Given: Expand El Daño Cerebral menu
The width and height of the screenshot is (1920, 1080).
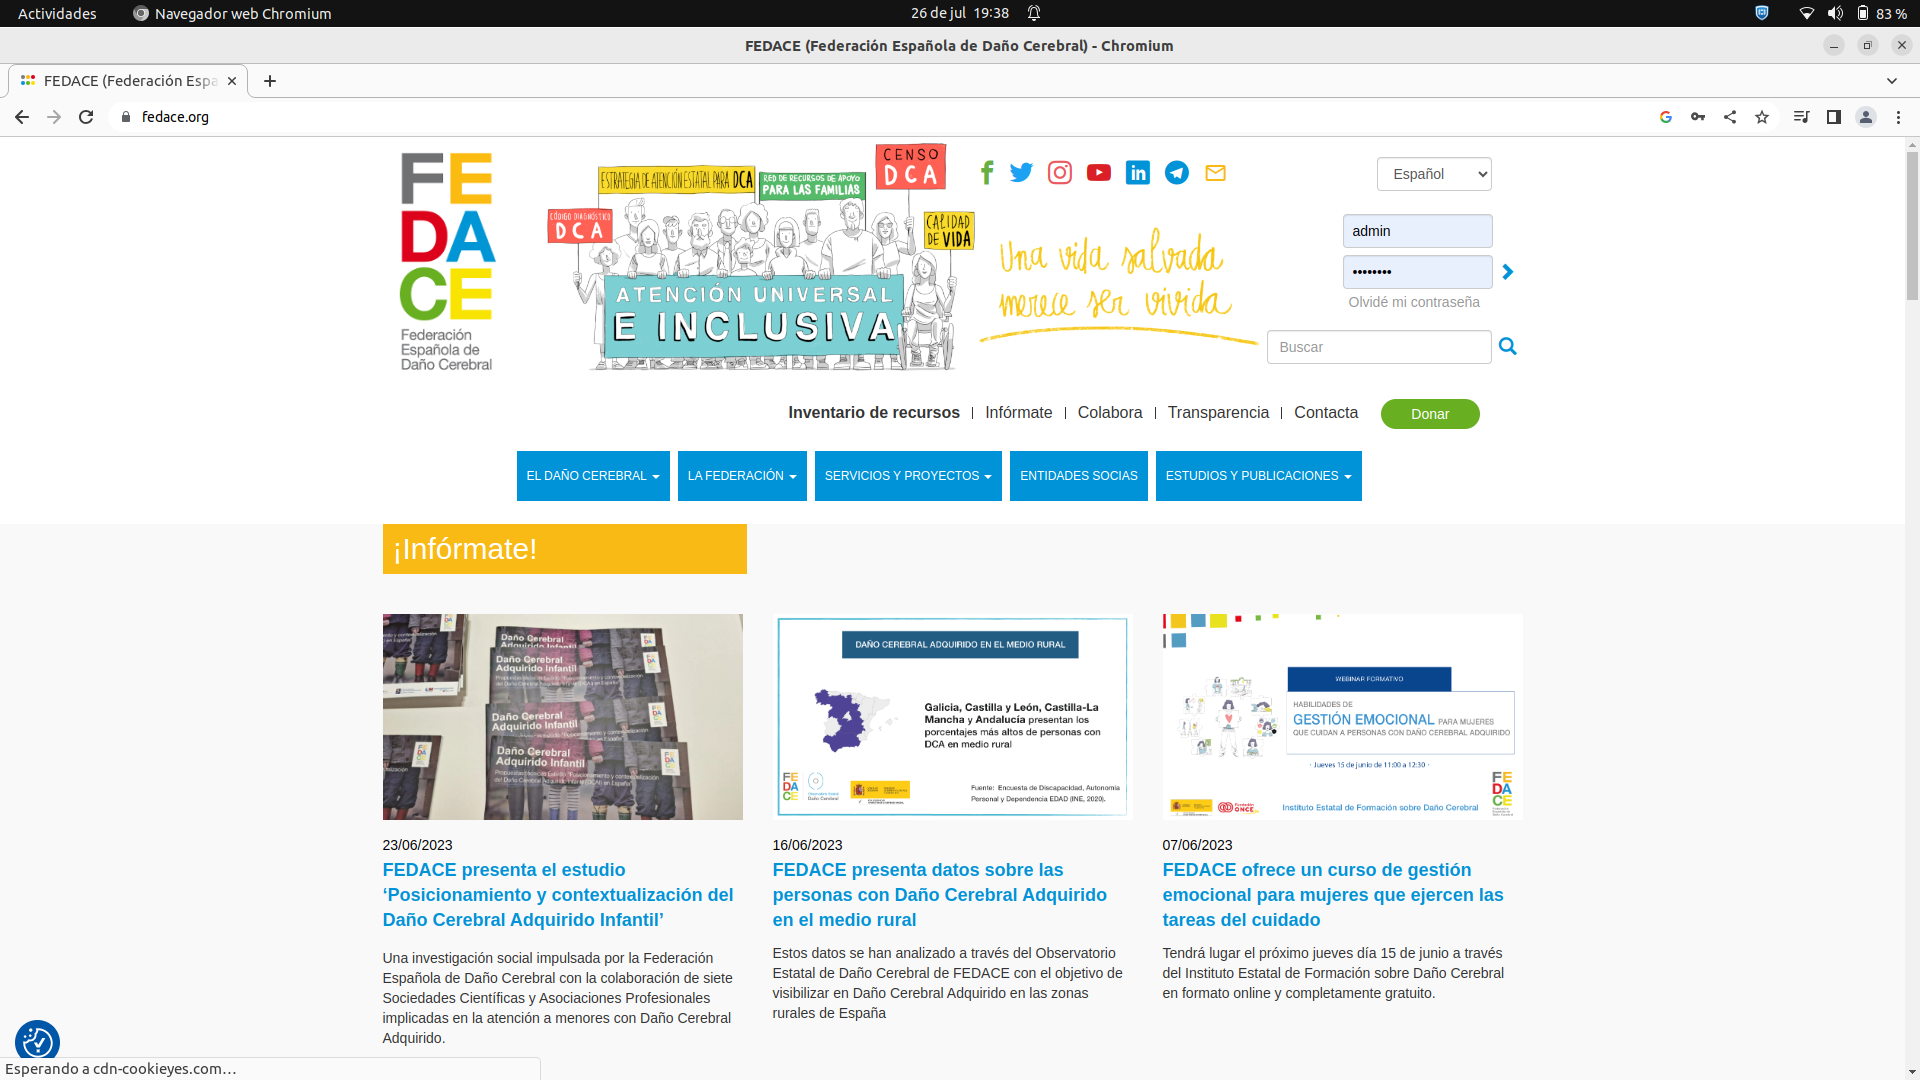Looking at the screenshot, I should [593, 476].
